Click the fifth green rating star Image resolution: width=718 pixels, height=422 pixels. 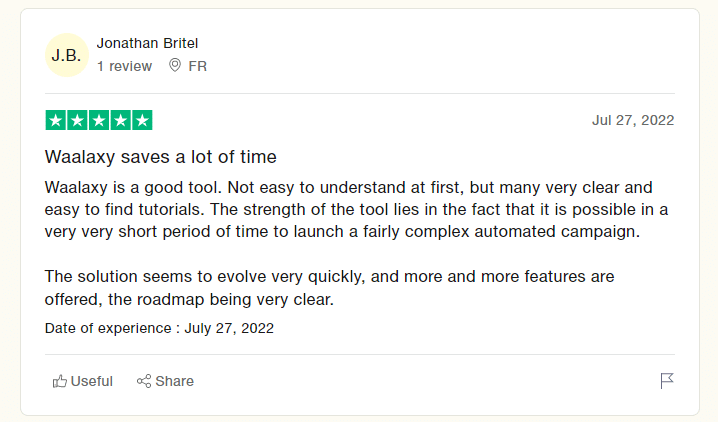pyautogui.click(x=142, y=120)
